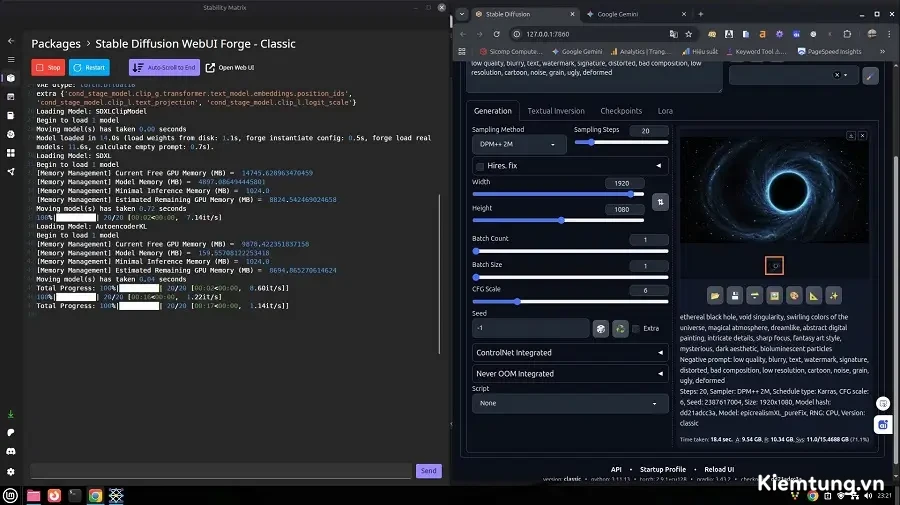
Task: Click the Startup Profile link
Action: 662,469
